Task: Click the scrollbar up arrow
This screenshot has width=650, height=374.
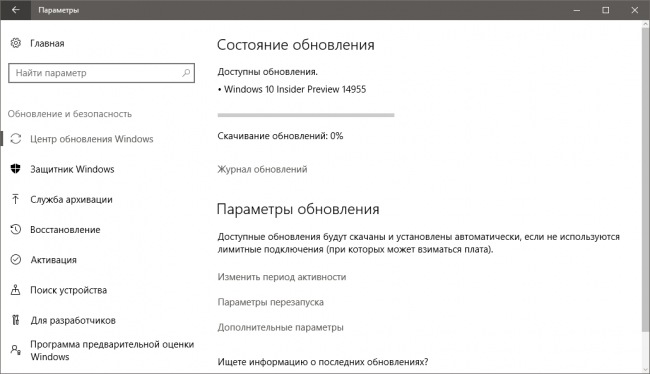Action: coord(645,24)
